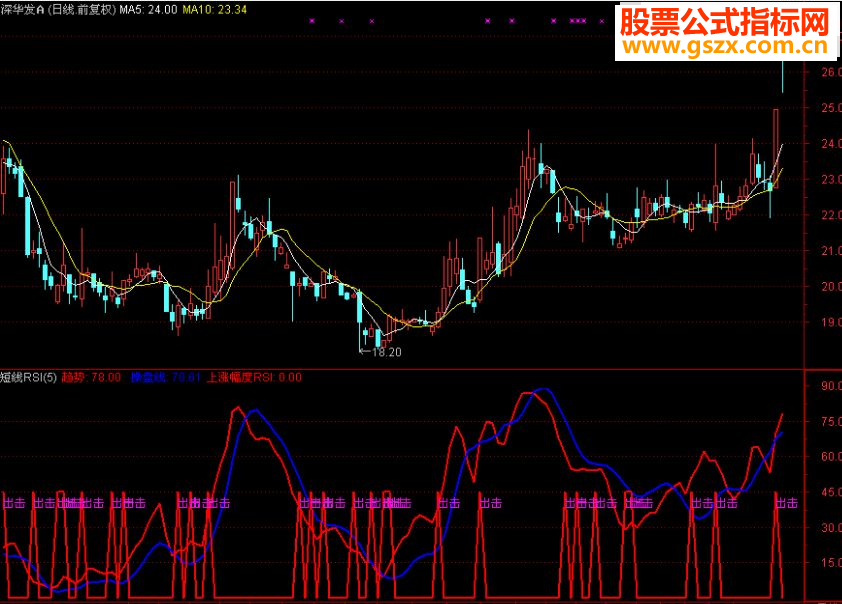Image resolution: width=842 pixels, height=604 pixels.
Task: Click the 24.0 price axis label
Action: pyautogui.click(x=831, y=143)
